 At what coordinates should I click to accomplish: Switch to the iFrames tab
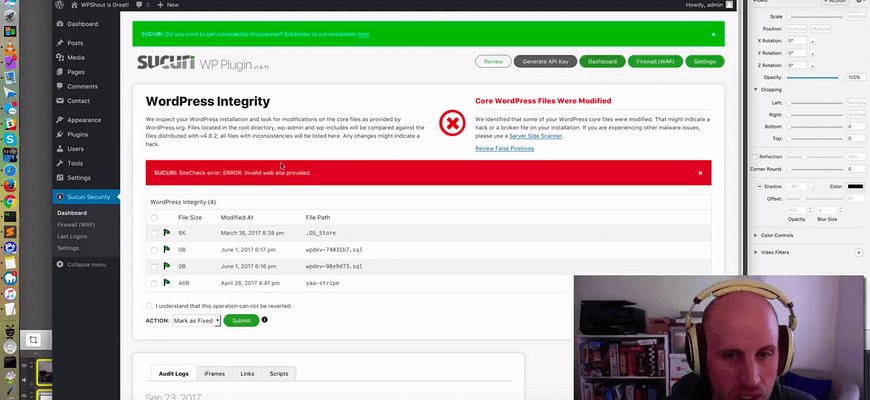point(214,374)
